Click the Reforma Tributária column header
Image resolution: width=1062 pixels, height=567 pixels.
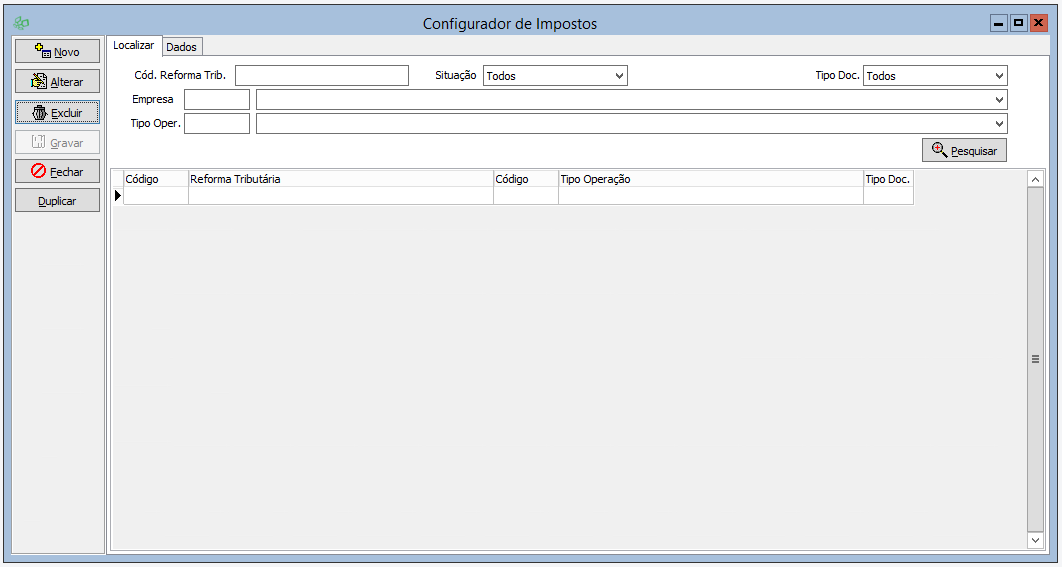340,179
